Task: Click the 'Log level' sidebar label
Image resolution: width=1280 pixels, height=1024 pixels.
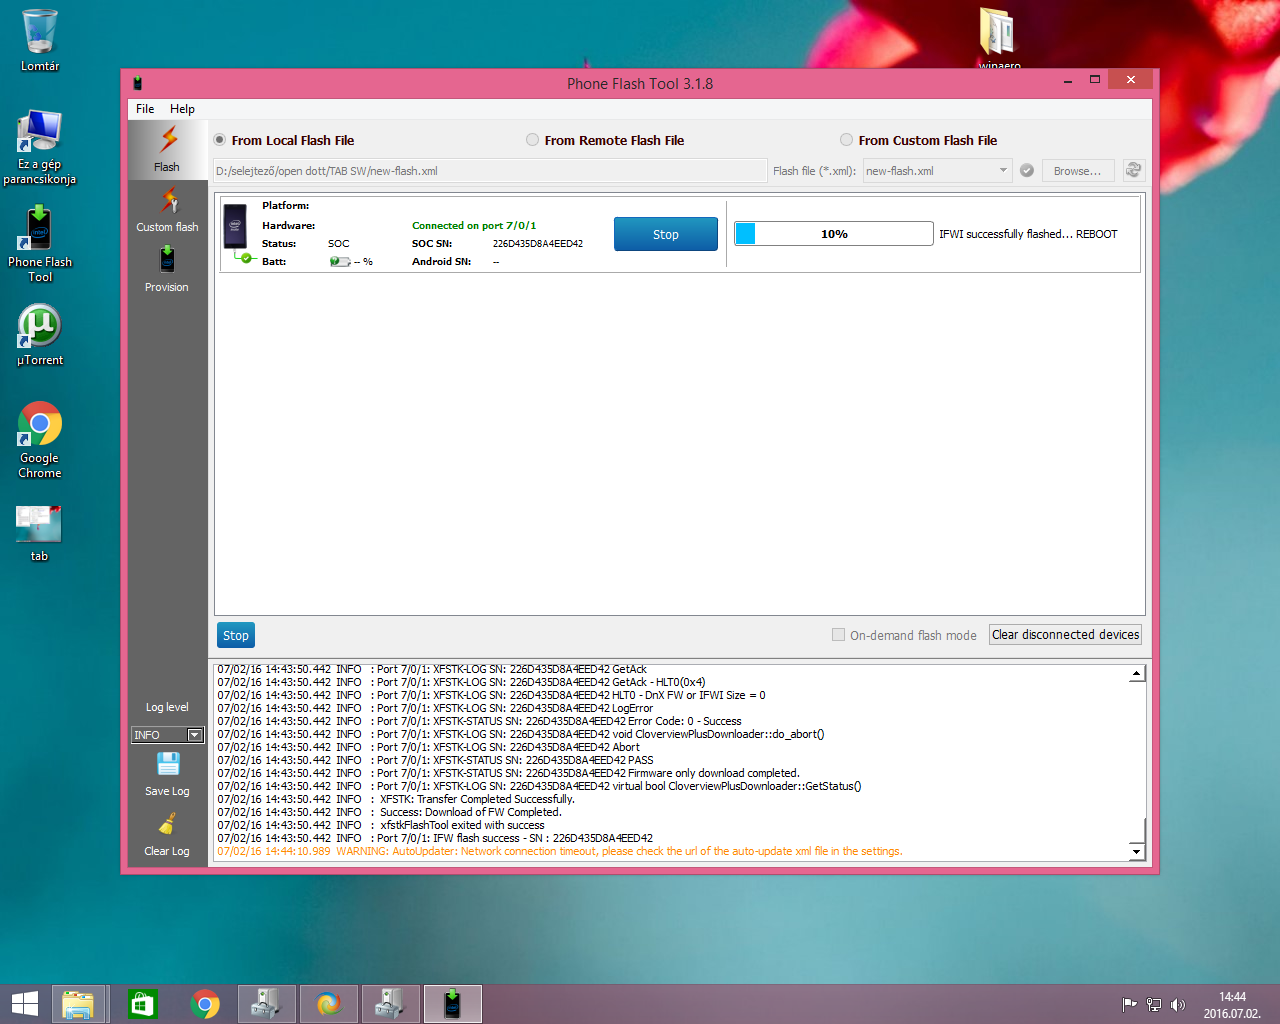Action: (167, 707)
